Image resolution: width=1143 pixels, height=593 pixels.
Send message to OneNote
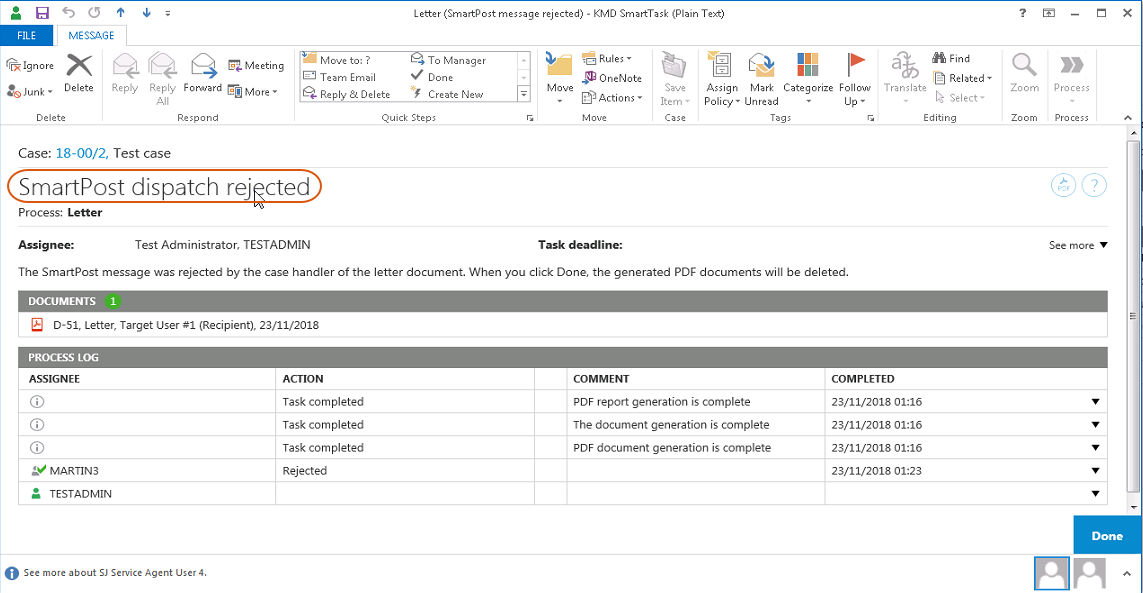click(612, 78)
